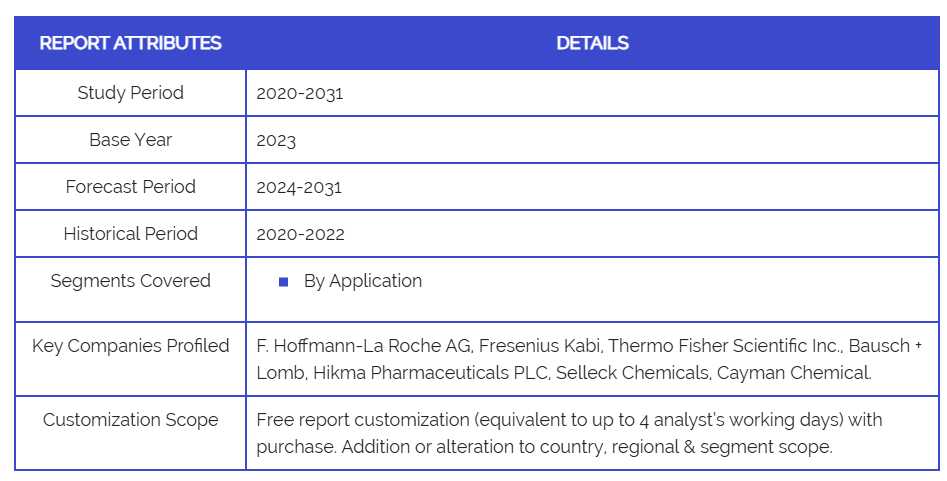Select the Forecast Period row label
The height and width of the screenshot is (481, 947).
[130, 187]
